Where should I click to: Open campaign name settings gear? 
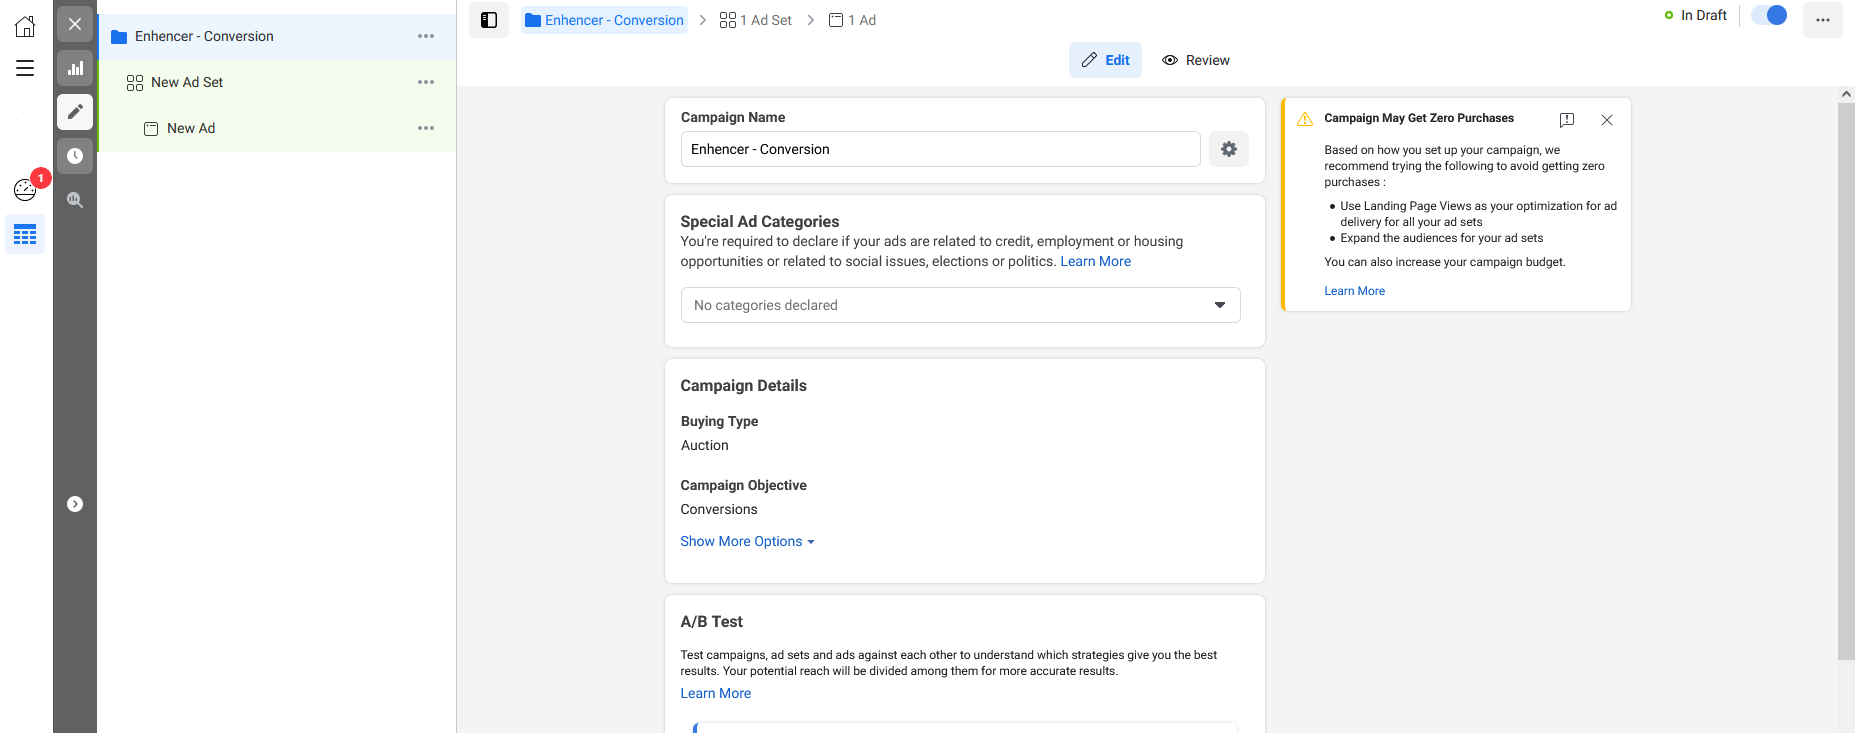1229,149
